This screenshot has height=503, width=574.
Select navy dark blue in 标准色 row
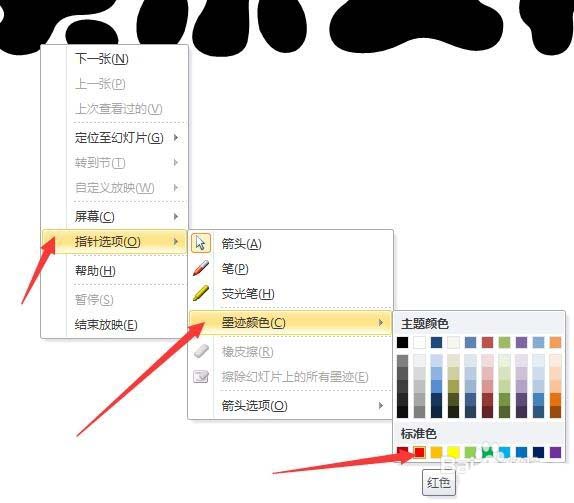click(x=538, y=452)
